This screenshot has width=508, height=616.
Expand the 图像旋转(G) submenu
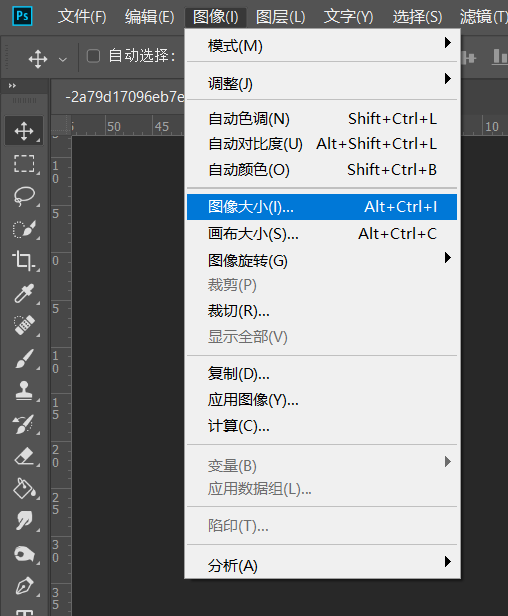(322, 260)
